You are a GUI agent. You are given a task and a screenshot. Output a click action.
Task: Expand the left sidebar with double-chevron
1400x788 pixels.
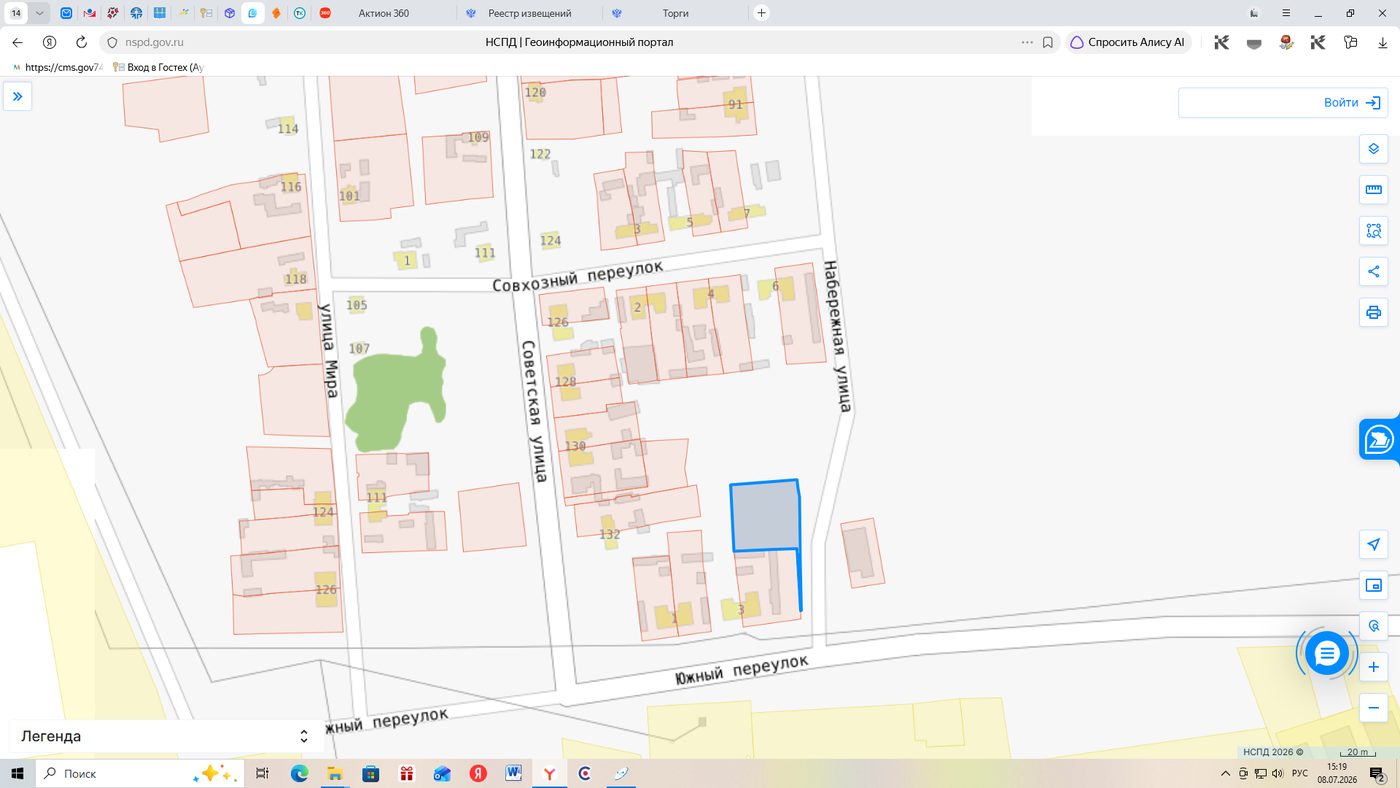[17, 97]
